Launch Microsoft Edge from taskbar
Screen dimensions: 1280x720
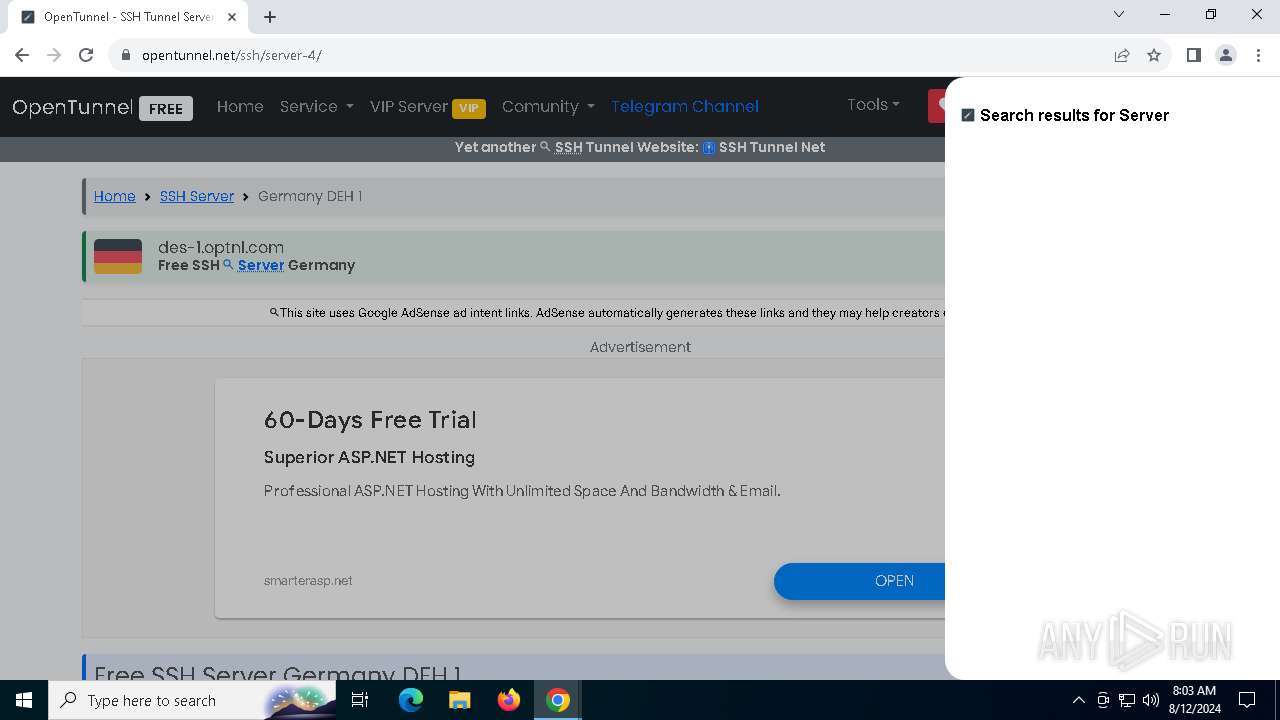coord(411,700)
